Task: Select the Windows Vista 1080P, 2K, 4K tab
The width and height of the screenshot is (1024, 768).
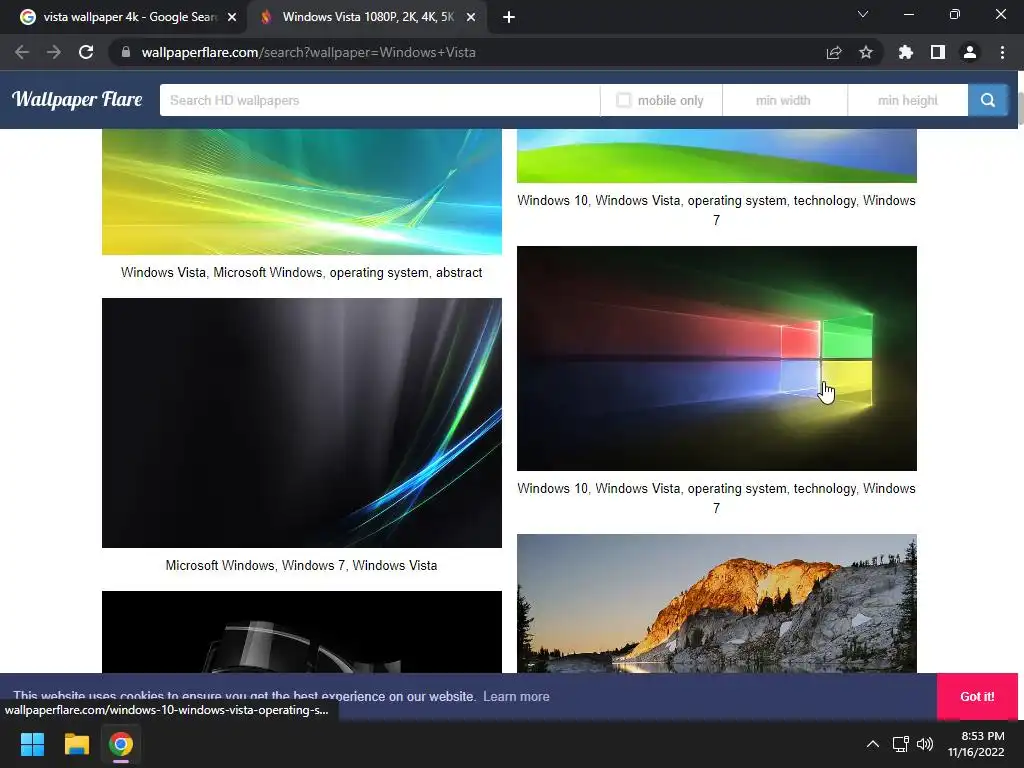Action: pyautogui.click(x=366, y=17)
